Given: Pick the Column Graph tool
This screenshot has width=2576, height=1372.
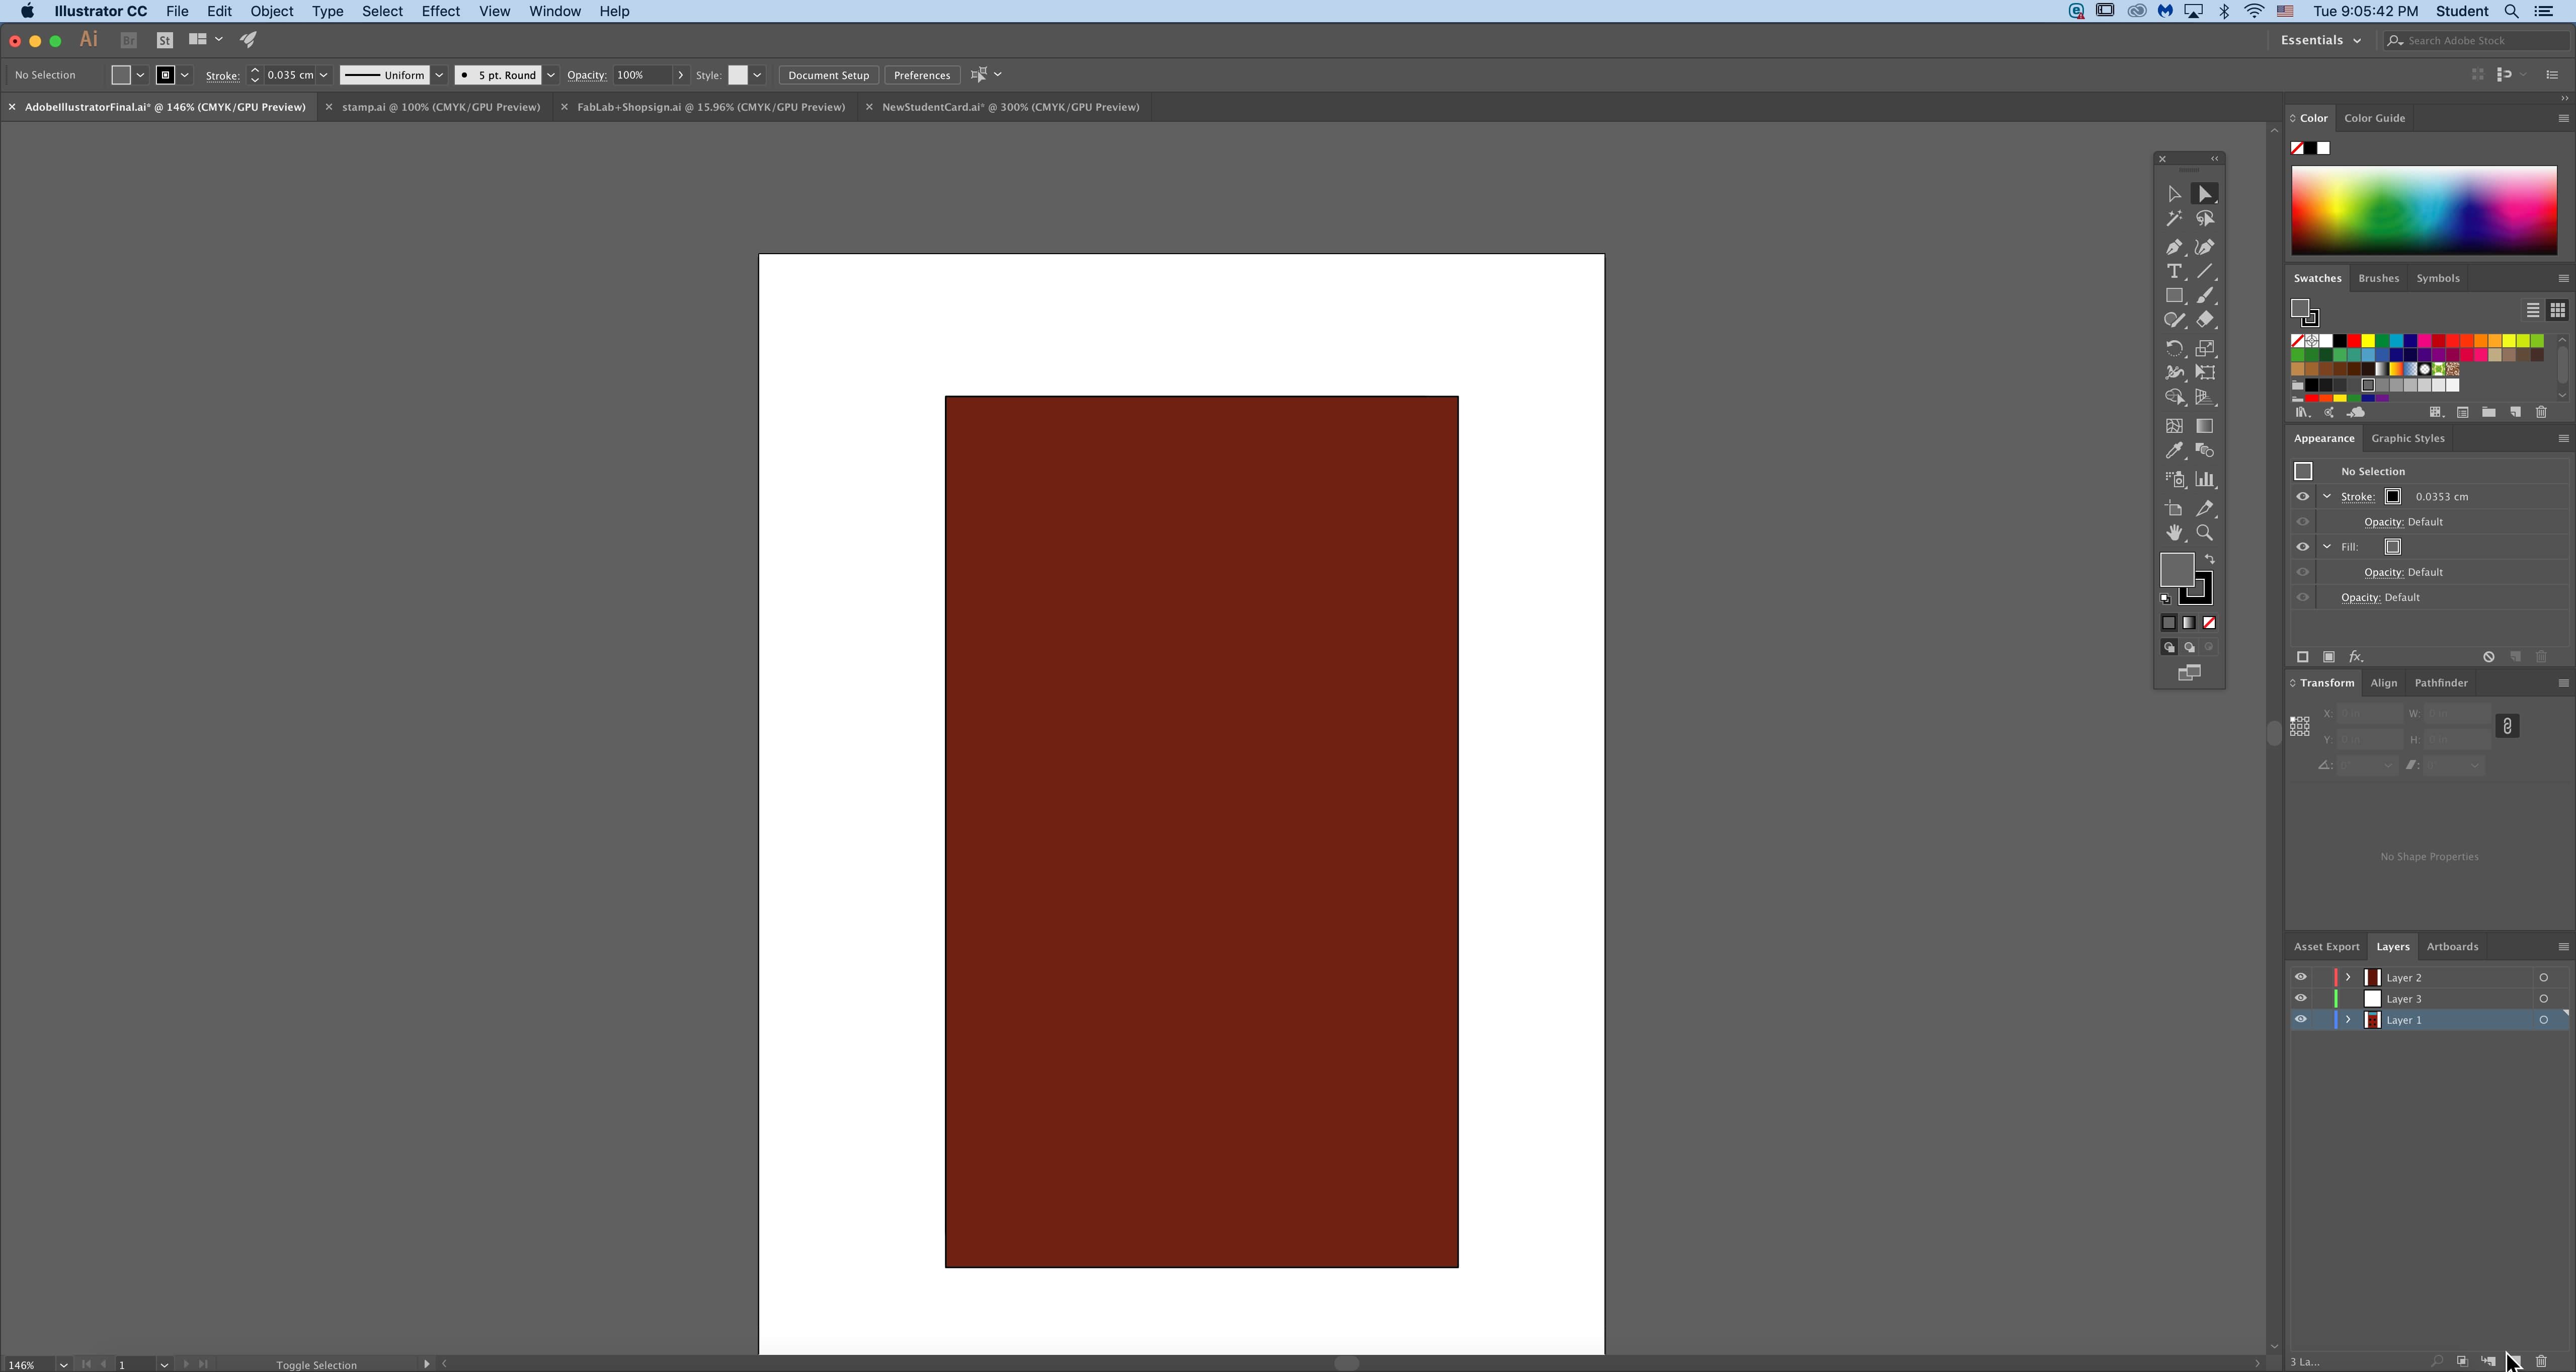Looking at the screenshot, I should point(2205,480).
